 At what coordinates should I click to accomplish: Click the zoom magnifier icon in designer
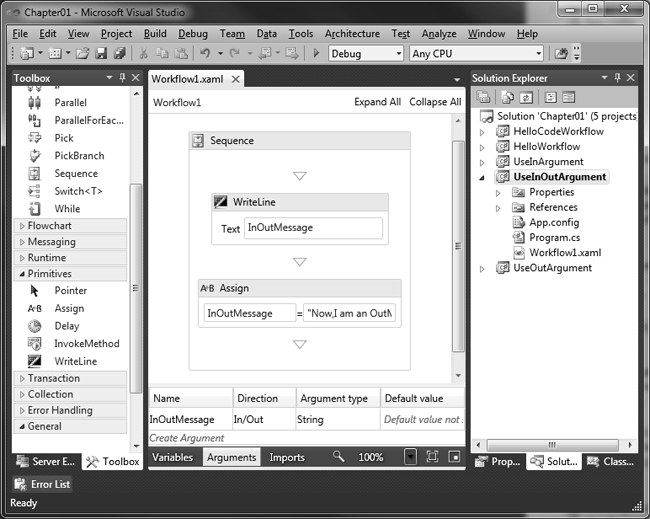coord(338,456)
